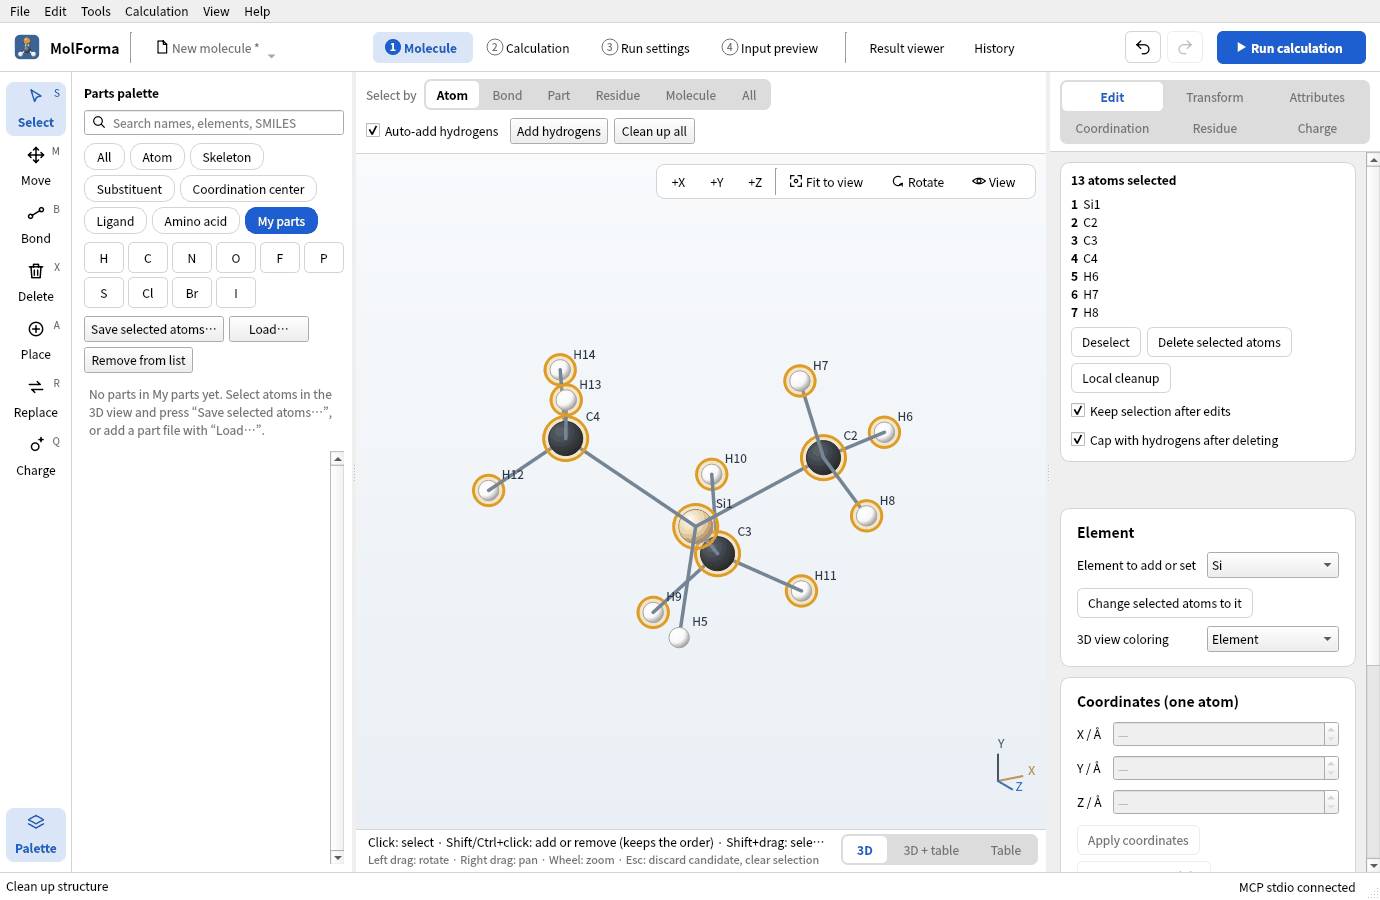Open the View eye menu
The height and width of the screenshot is (900, 1380).
[x=994, y=182]
